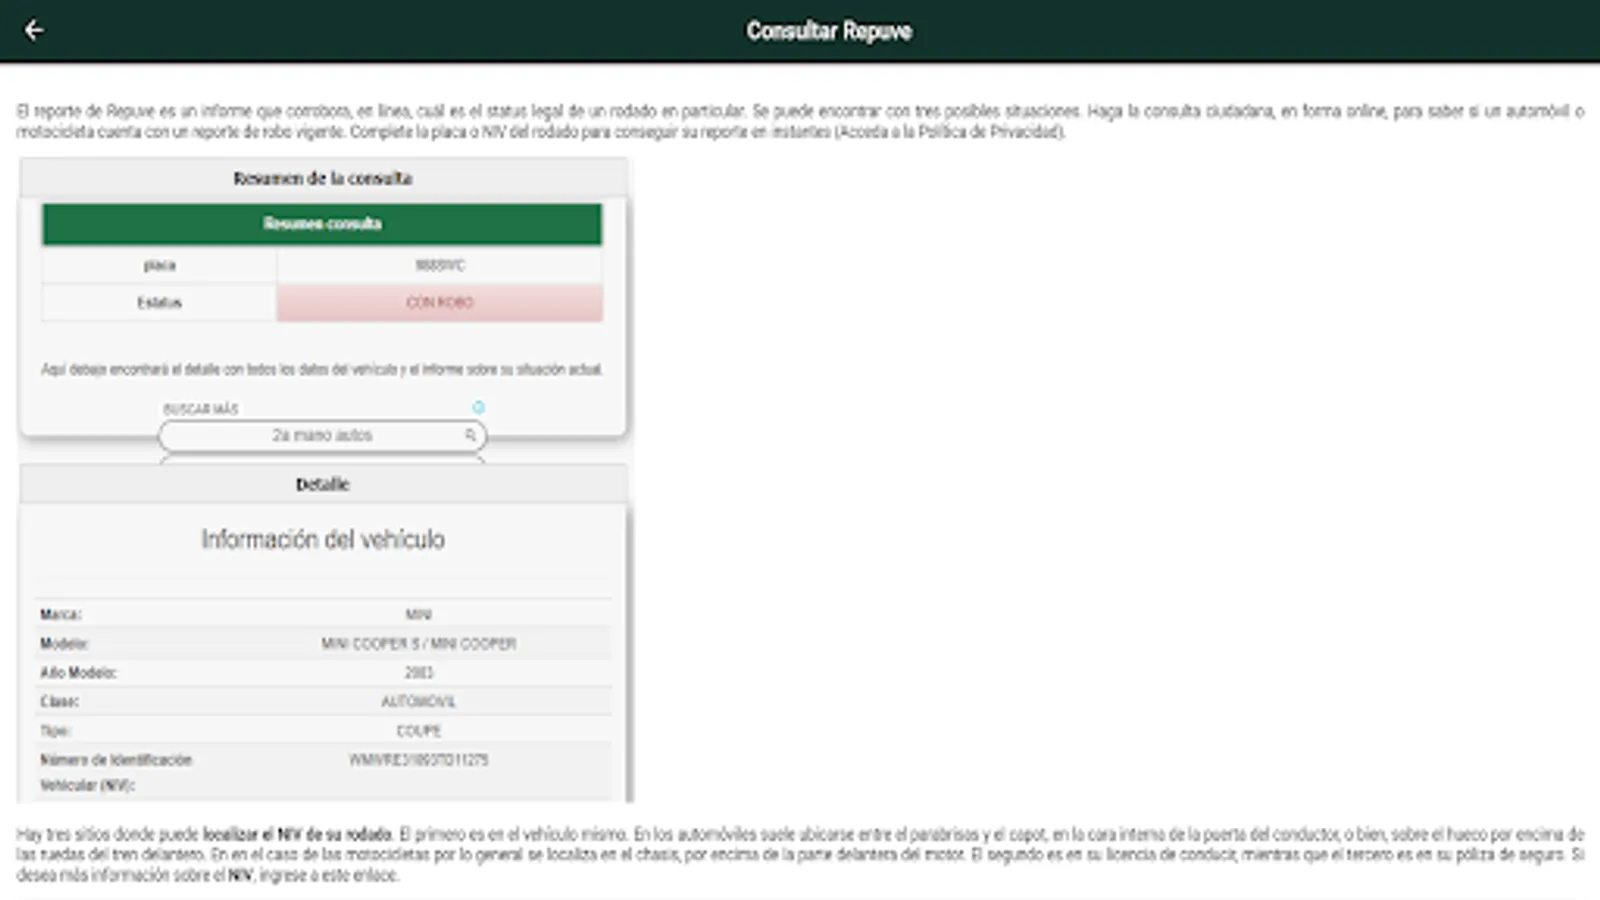
Task: Click bold 'localizar el NIV de su rodado' text
Action: pyautogui.click(x=297, y=834)
